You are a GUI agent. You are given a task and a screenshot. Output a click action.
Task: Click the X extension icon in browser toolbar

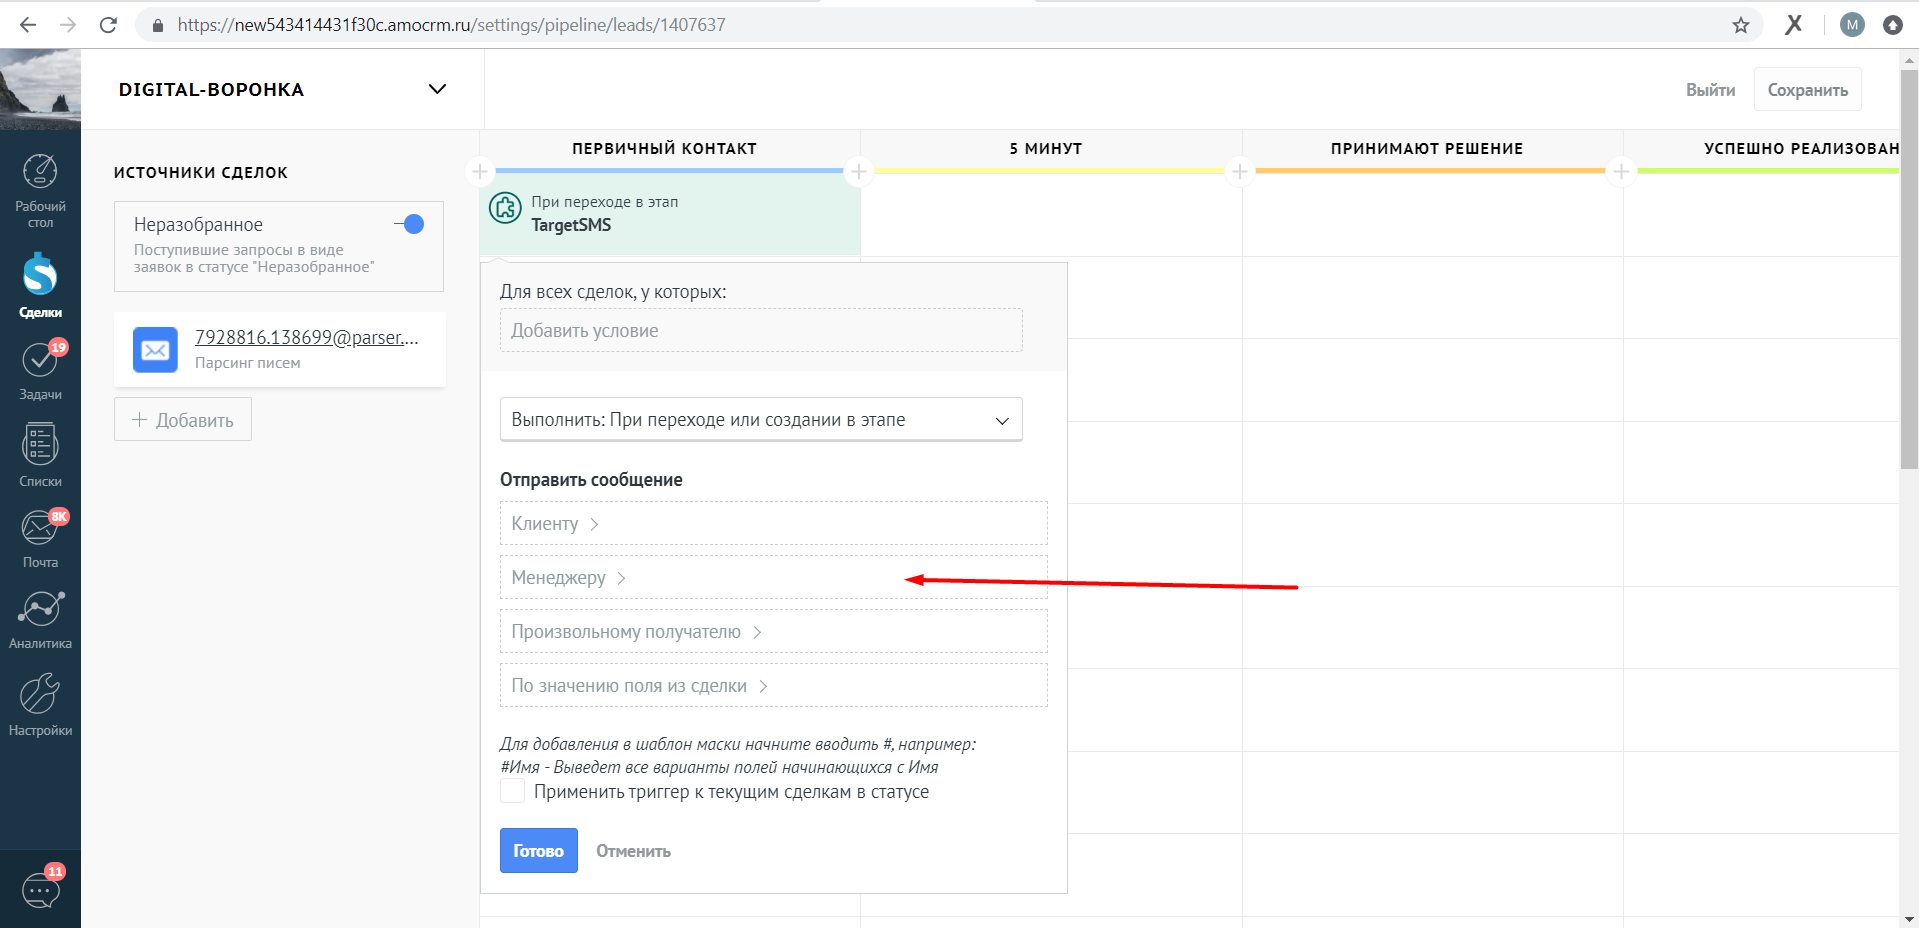pyautogui.click(x=1794, y=25)
